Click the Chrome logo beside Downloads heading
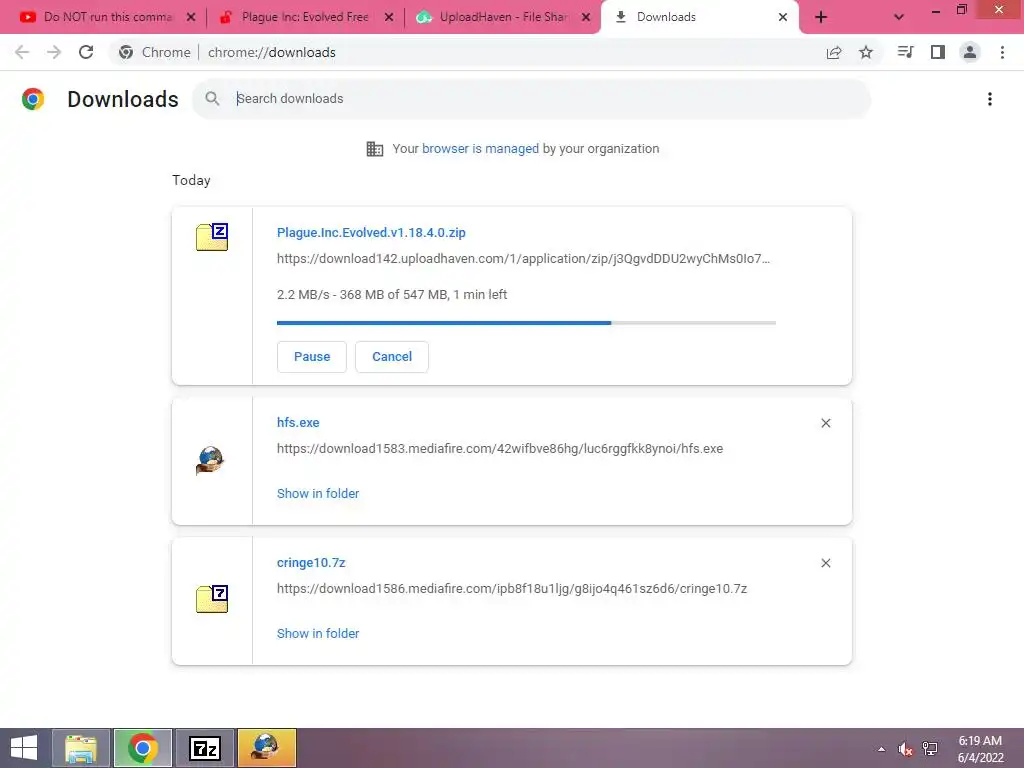This screenshot has width=1024, height=768. [x=33, y=99]
